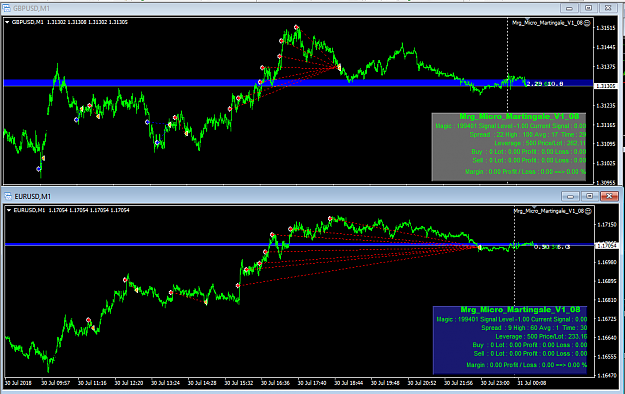The height and width of the screenshot is (394, 625).
Task: Click Mrg_Micro_Martingale_V1_08 title in blue EURUSD panel
Action: click(520, 310)
